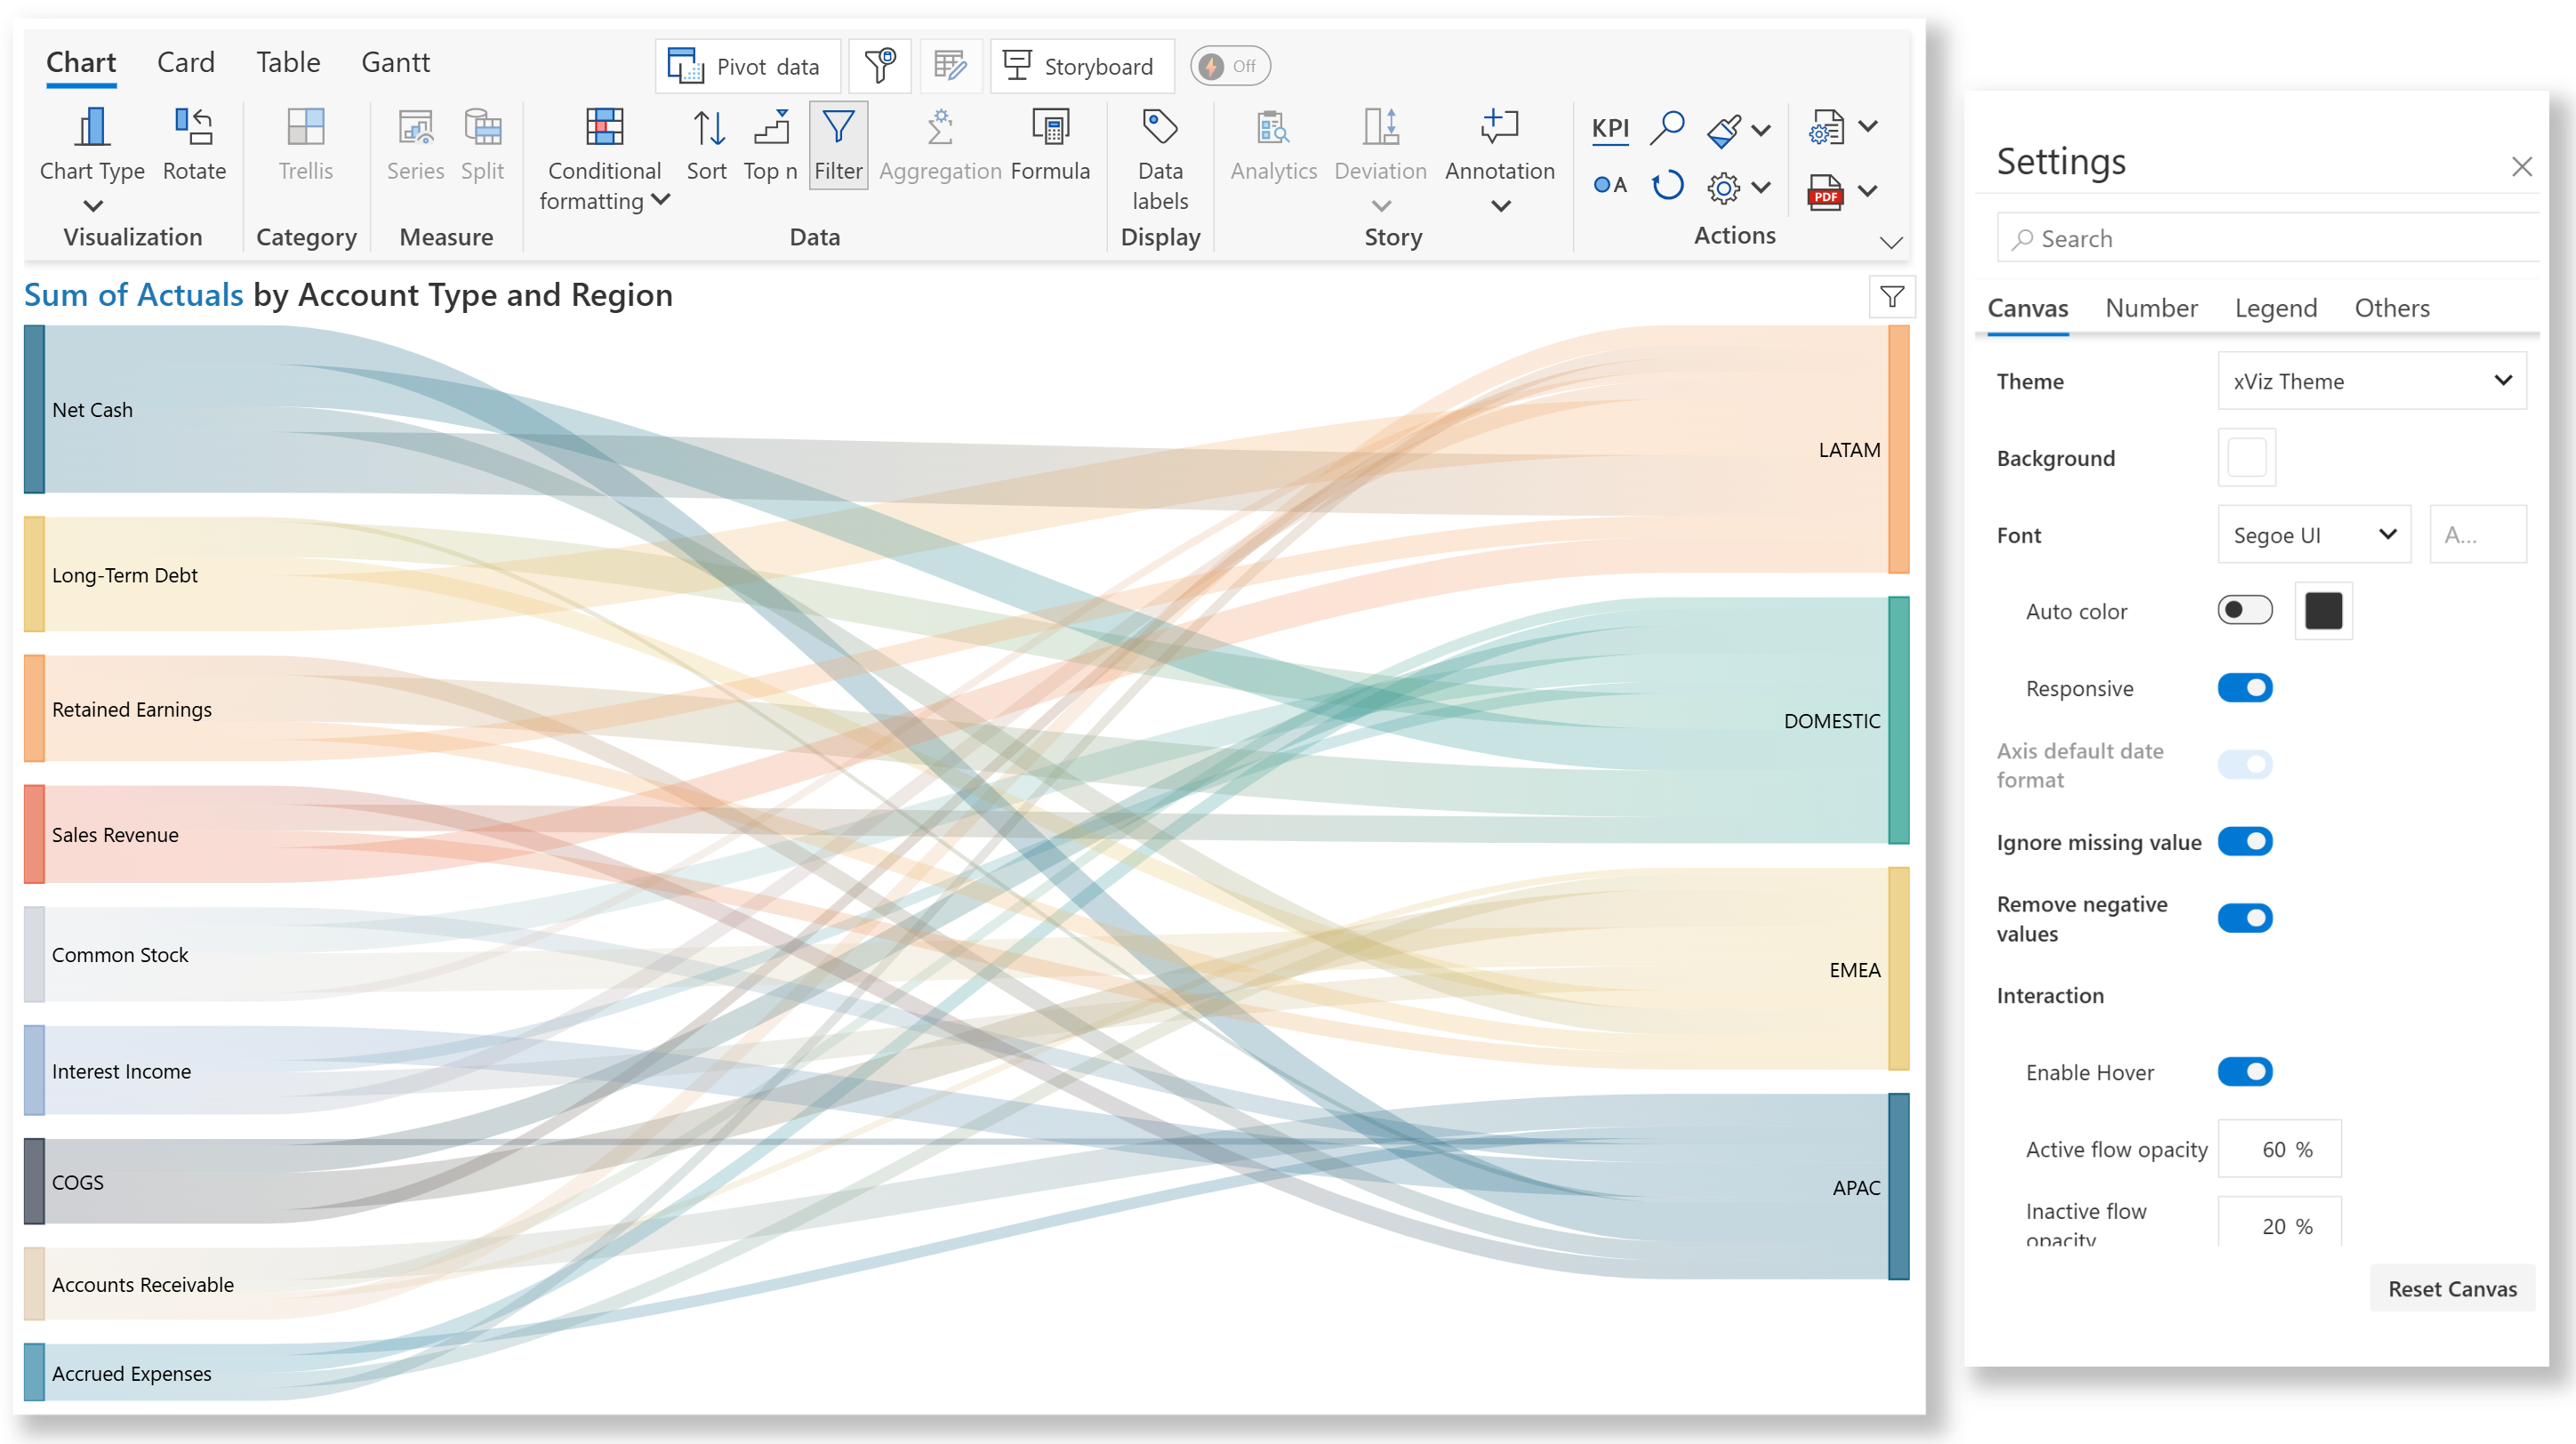
Task: Disable the Ignore missing value toggle
Action: click(2245, 842)
